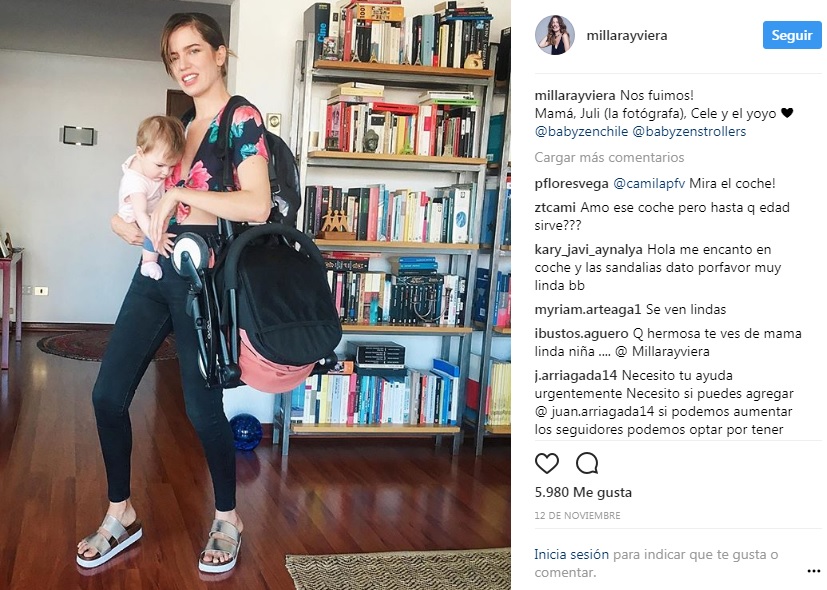Open the three-dot more options menu
Screen dimensions: 827x590
point(813,571)
